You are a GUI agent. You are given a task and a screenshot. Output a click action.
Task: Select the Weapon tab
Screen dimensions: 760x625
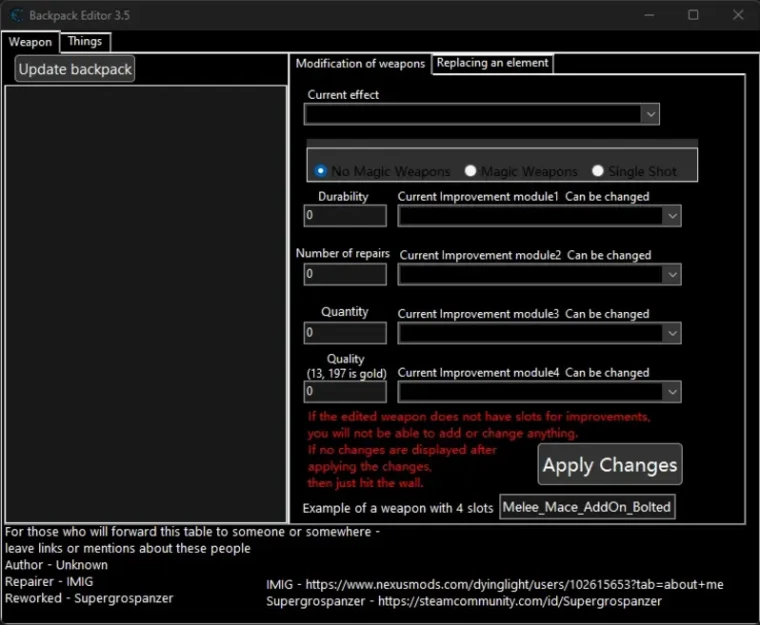click(x=30, y=43)
